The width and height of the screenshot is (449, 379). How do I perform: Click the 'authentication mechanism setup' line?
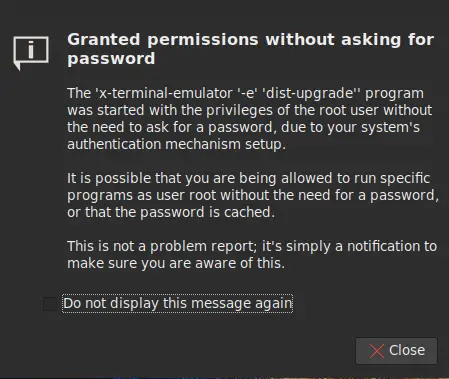tap(176, 144)
